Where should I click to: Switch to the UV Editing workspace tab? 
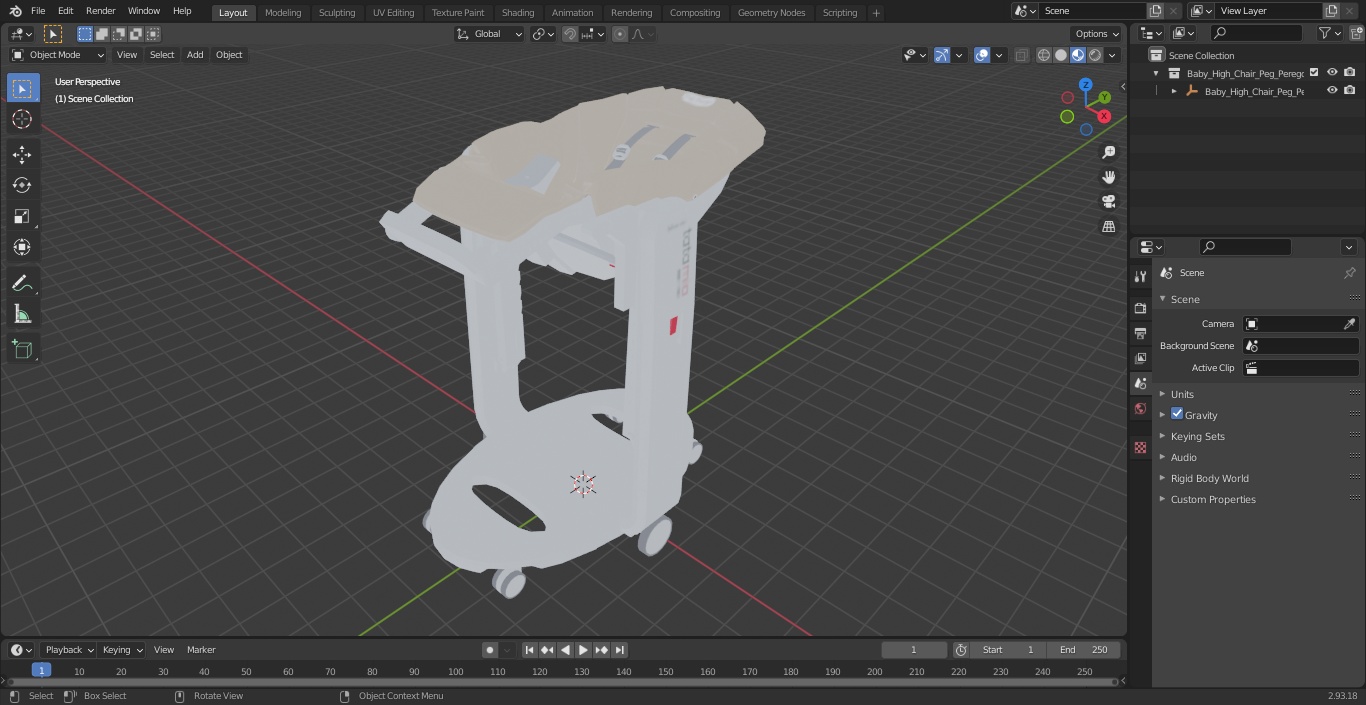pos(393,13)
